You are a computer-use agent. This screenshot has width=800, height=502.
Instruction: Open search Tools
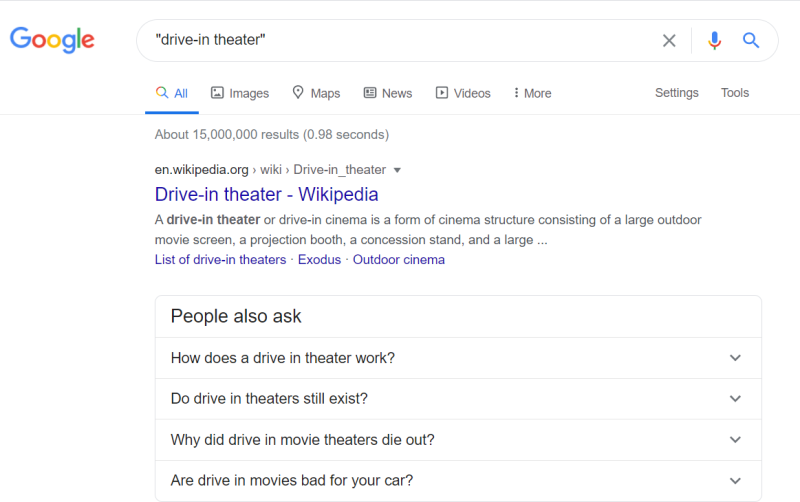click(x=735, y=93)
